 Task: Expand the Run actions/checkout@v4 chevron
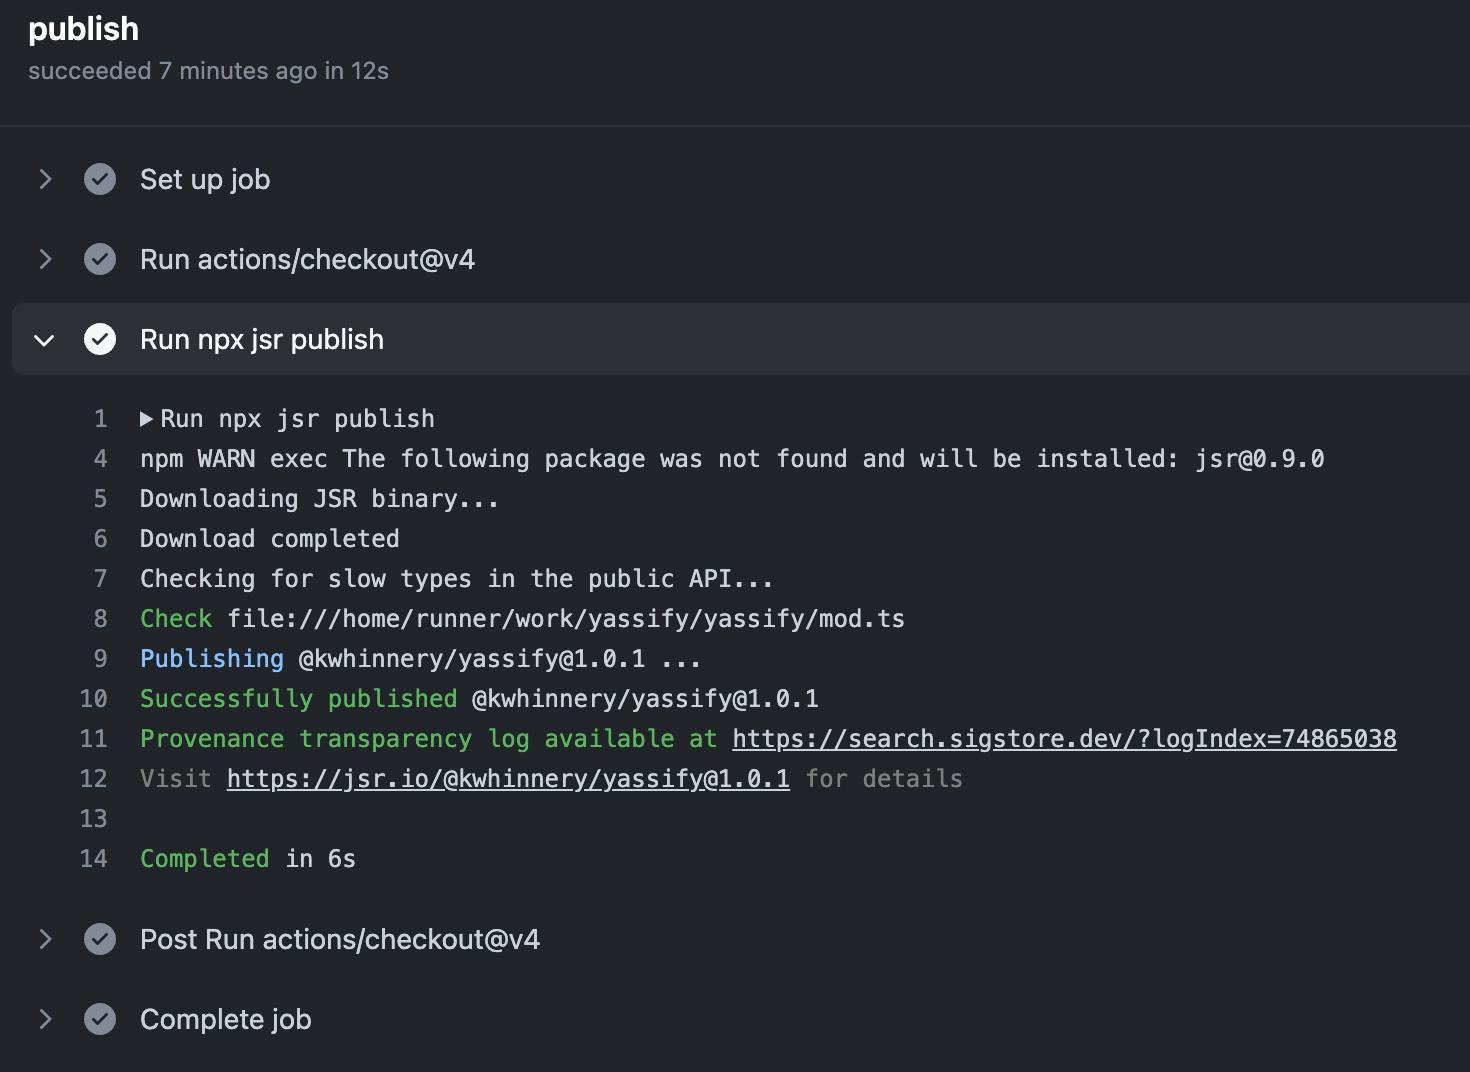coord(45,259)
